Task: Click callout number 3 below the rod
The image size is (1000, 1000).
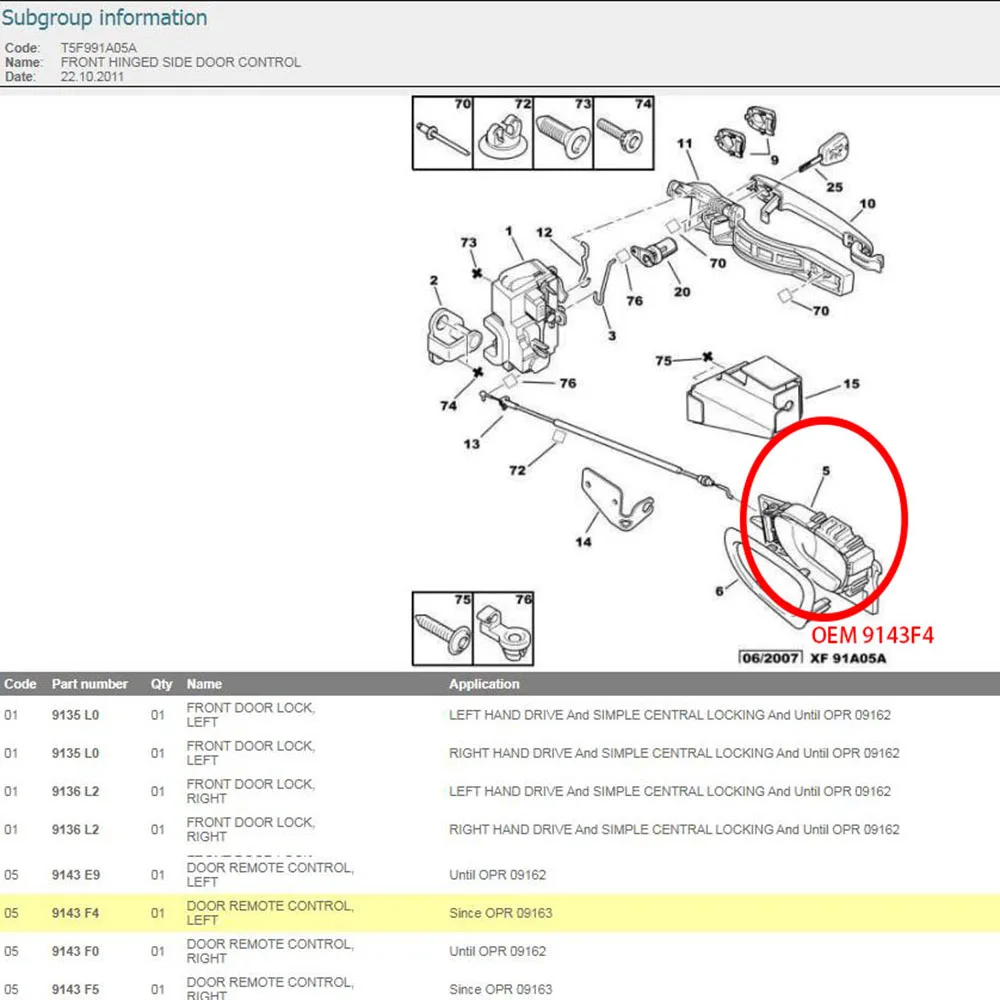Action: click(x=612, y=335)
